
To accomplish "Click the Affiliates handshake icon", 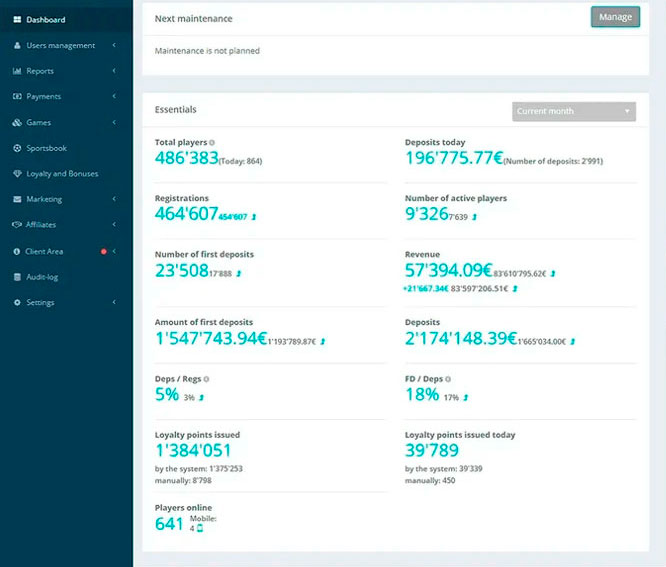I will pos(17,225).
